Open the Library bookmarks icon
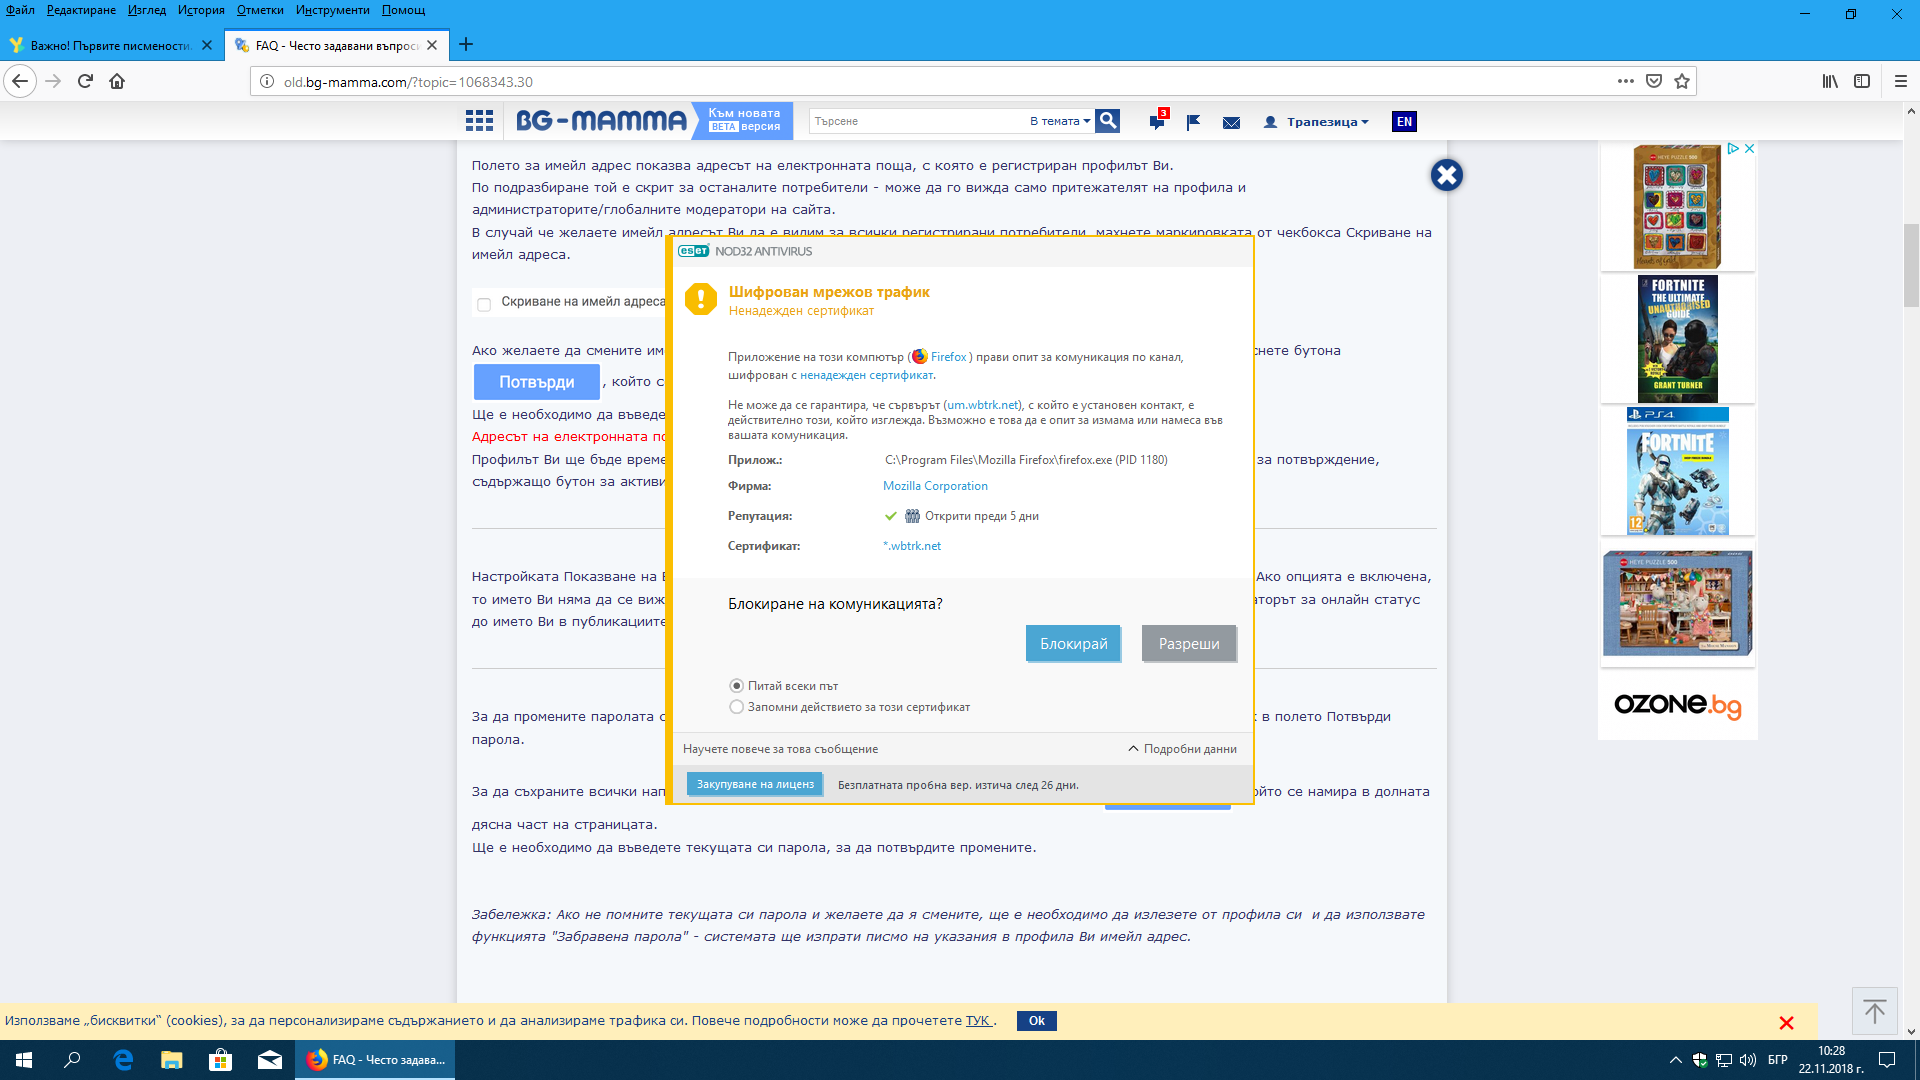1920x1080 pixels. (1830, 81)
